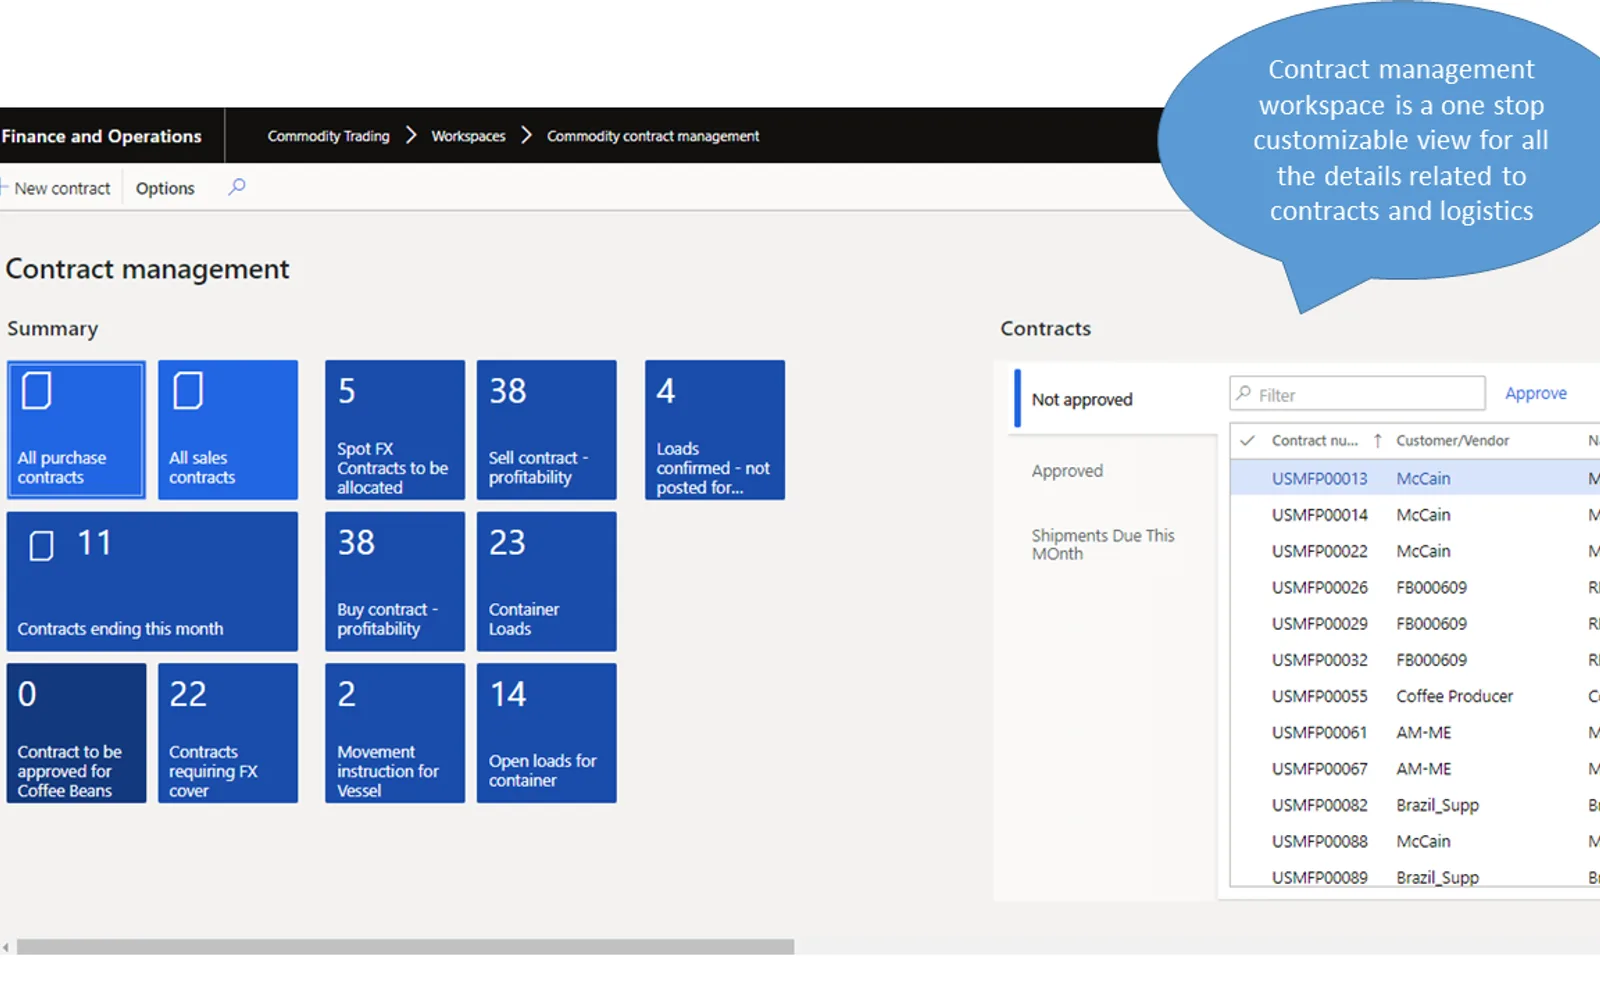Toggle select-all checkmark in grid header
Screen dimensions: 1600x1000
(x=1247, y=440)
